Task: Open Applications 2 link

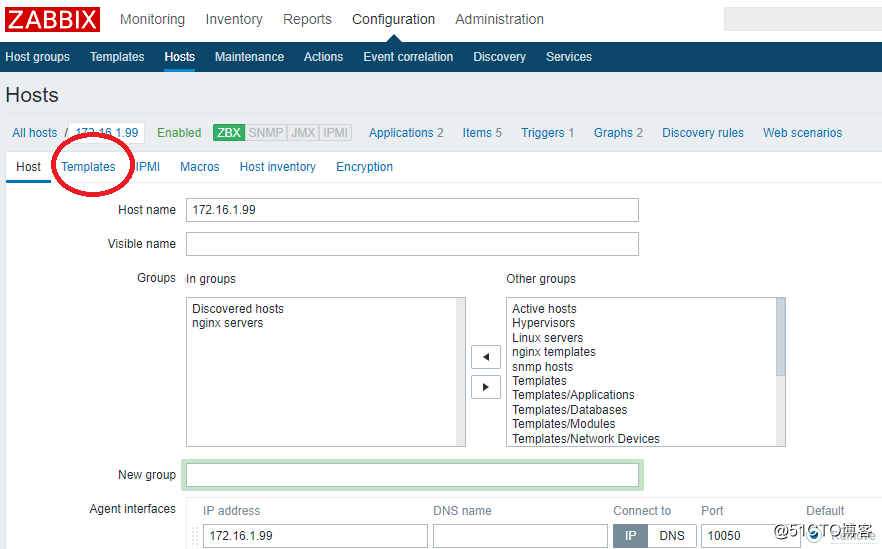Action: click(x=406, y=133)
